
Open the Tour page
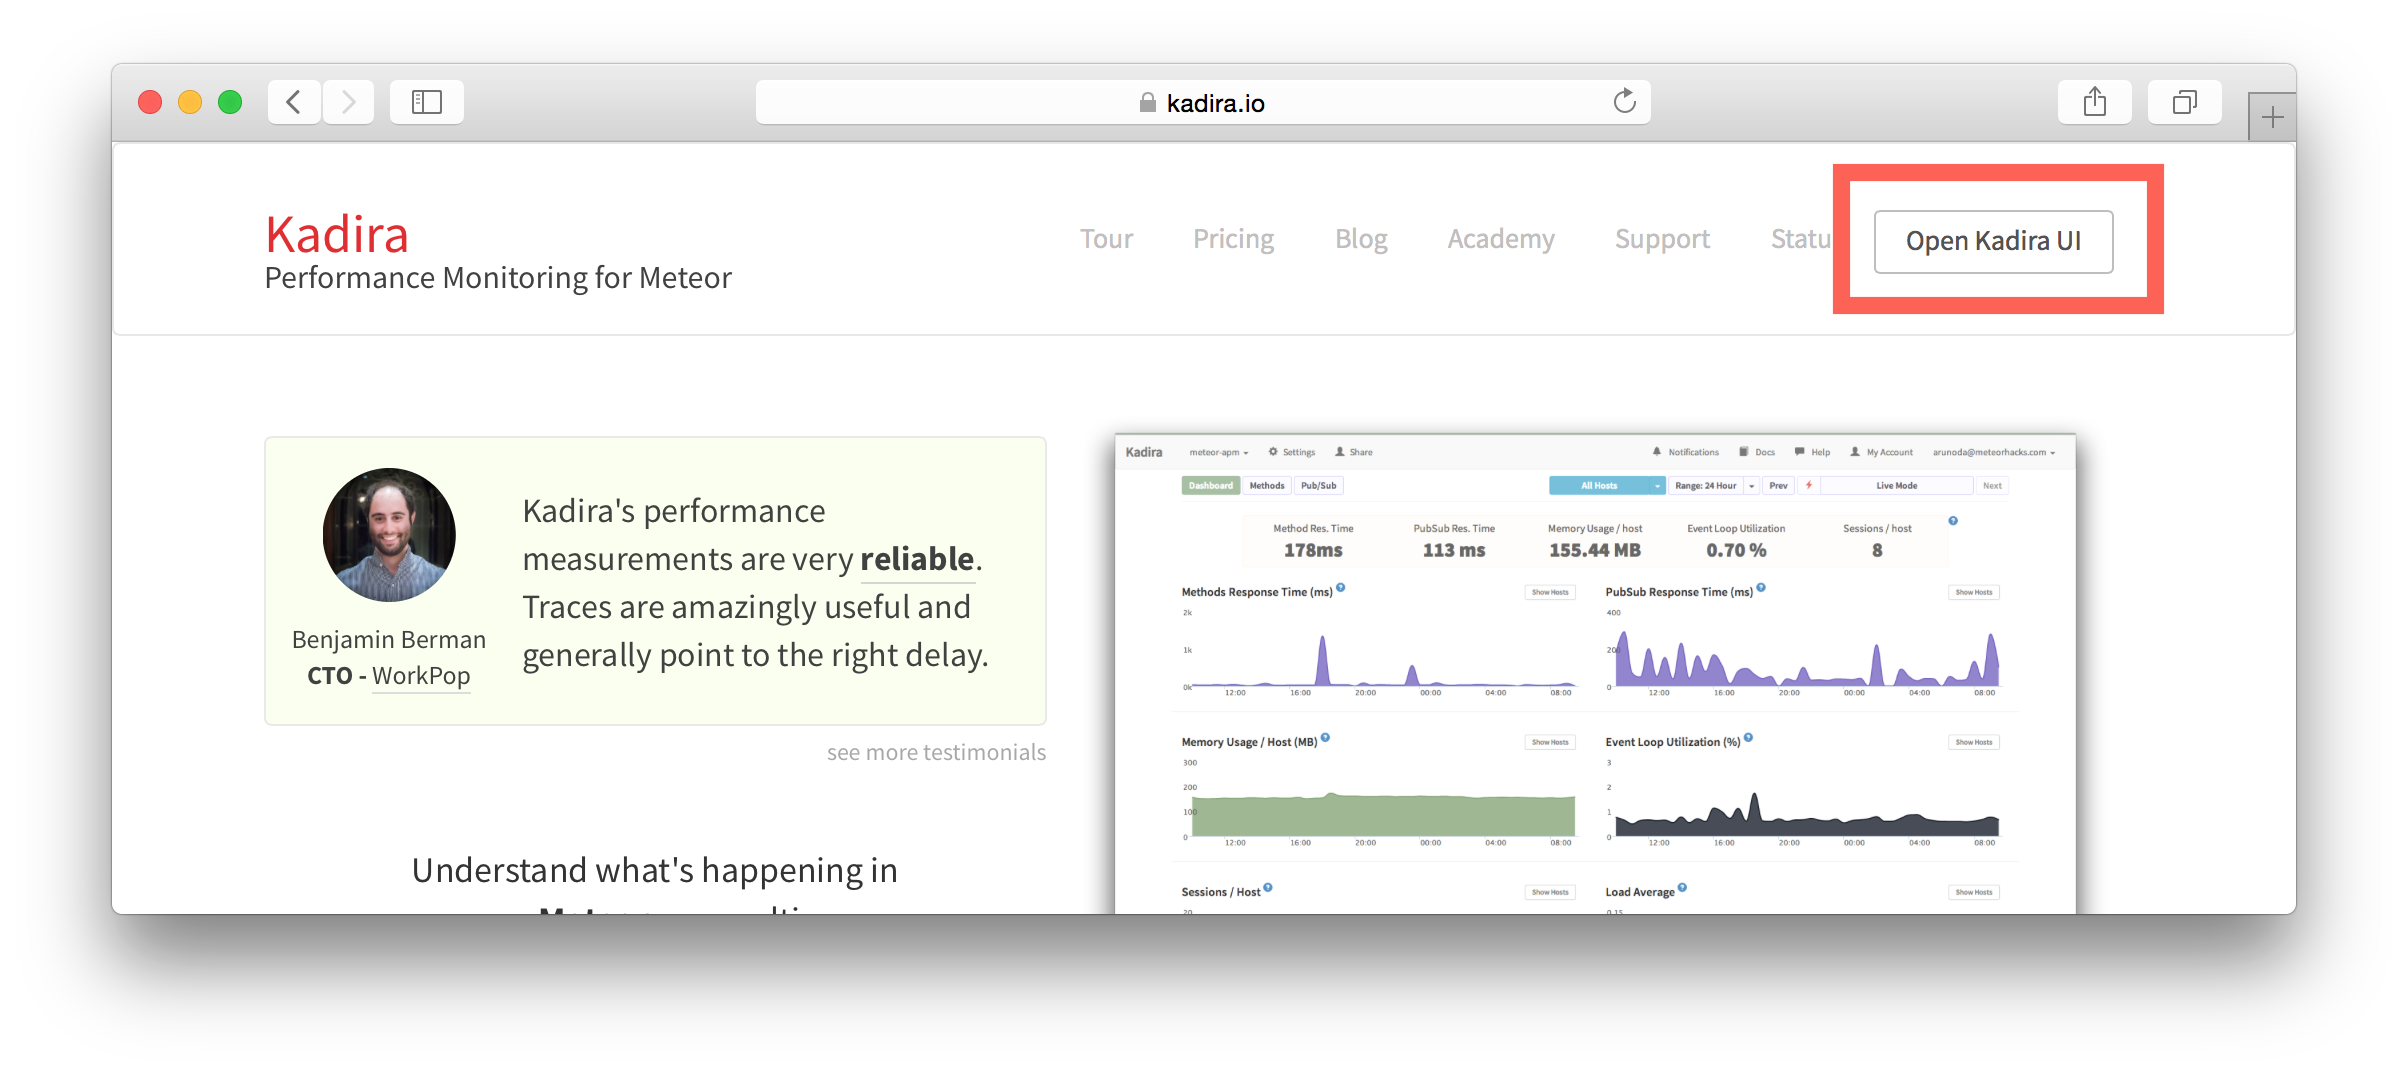click(x=1106, y=239)
